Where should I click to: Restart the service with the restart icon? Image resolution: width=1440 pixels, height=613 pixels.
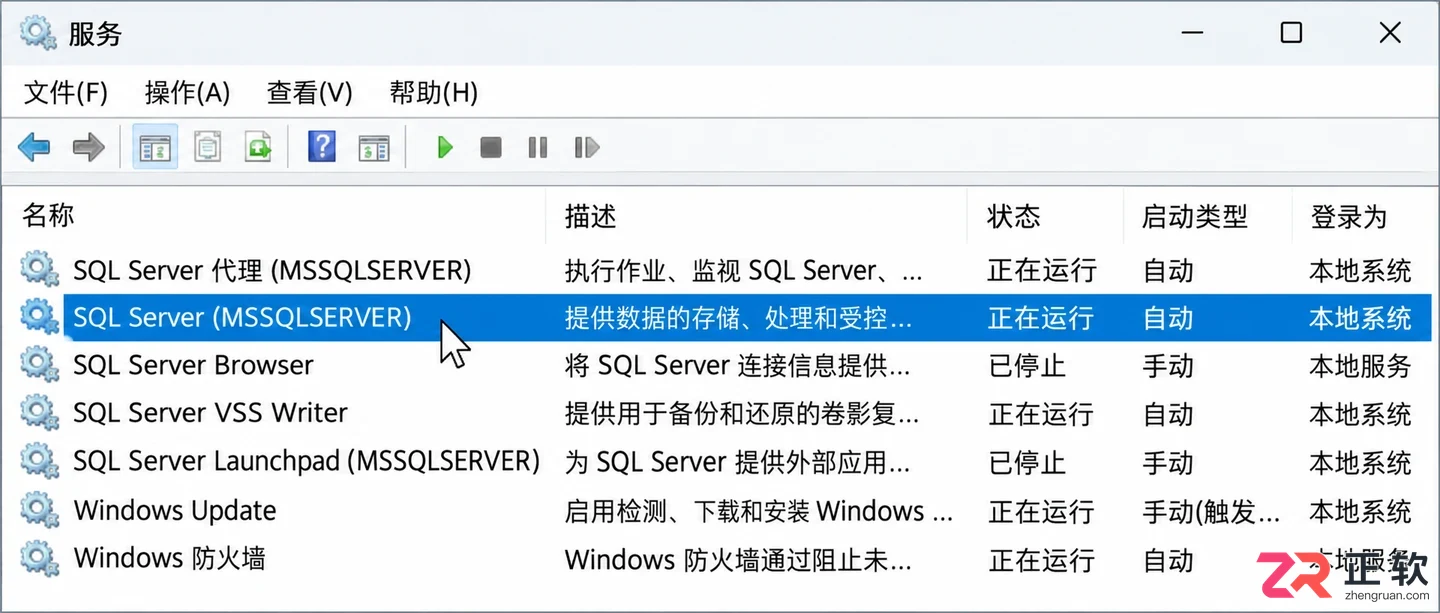pos(587,148)
